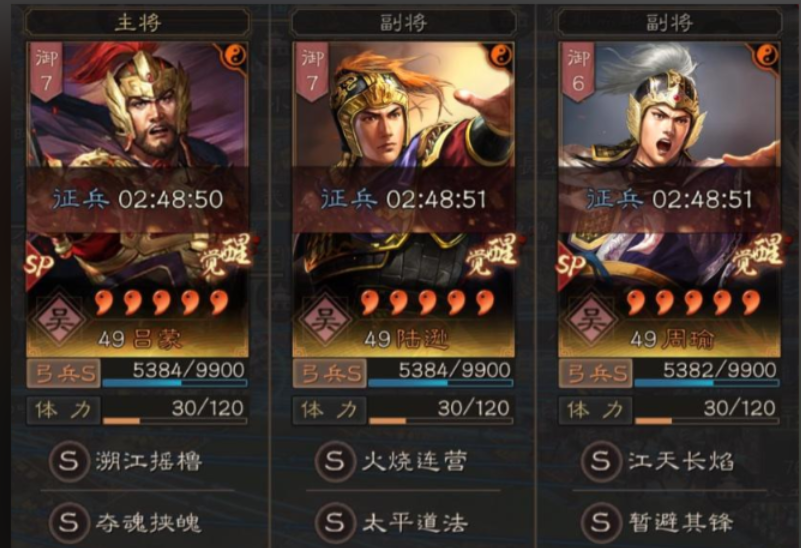Tap 陆逊's 弓兵S troop type label
Viewport: 801px width, 548px height.
click(329, 374)
